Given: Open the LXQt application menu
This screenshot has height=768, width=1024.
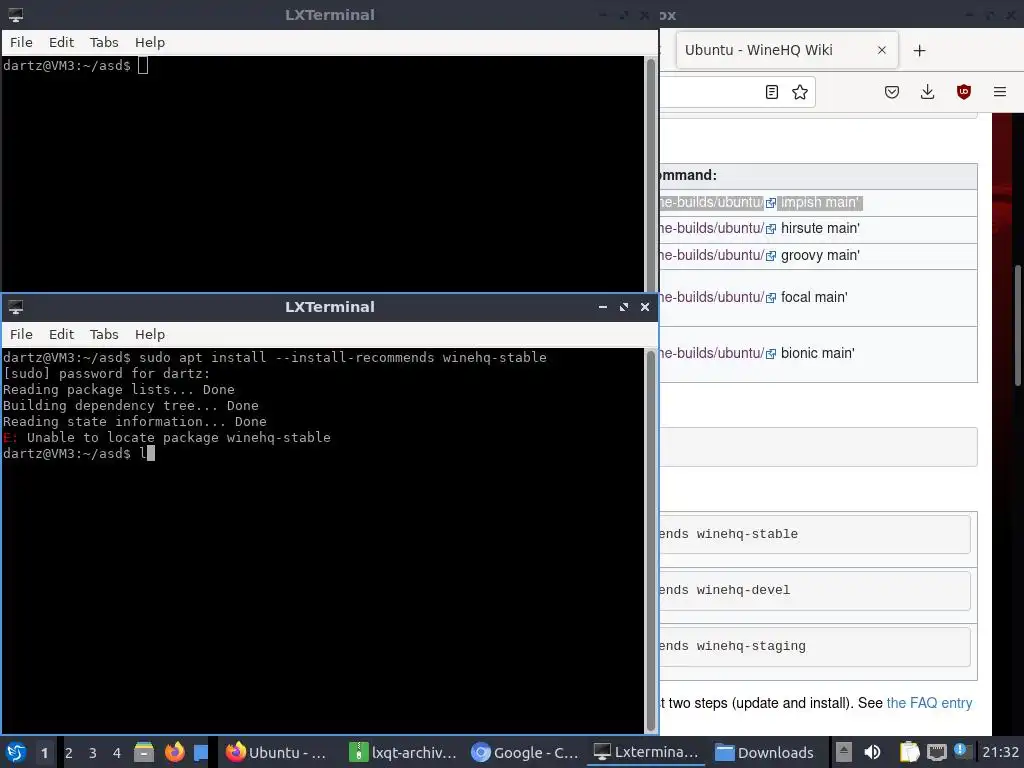Looking at the screenshot, I should click(16, 752).
